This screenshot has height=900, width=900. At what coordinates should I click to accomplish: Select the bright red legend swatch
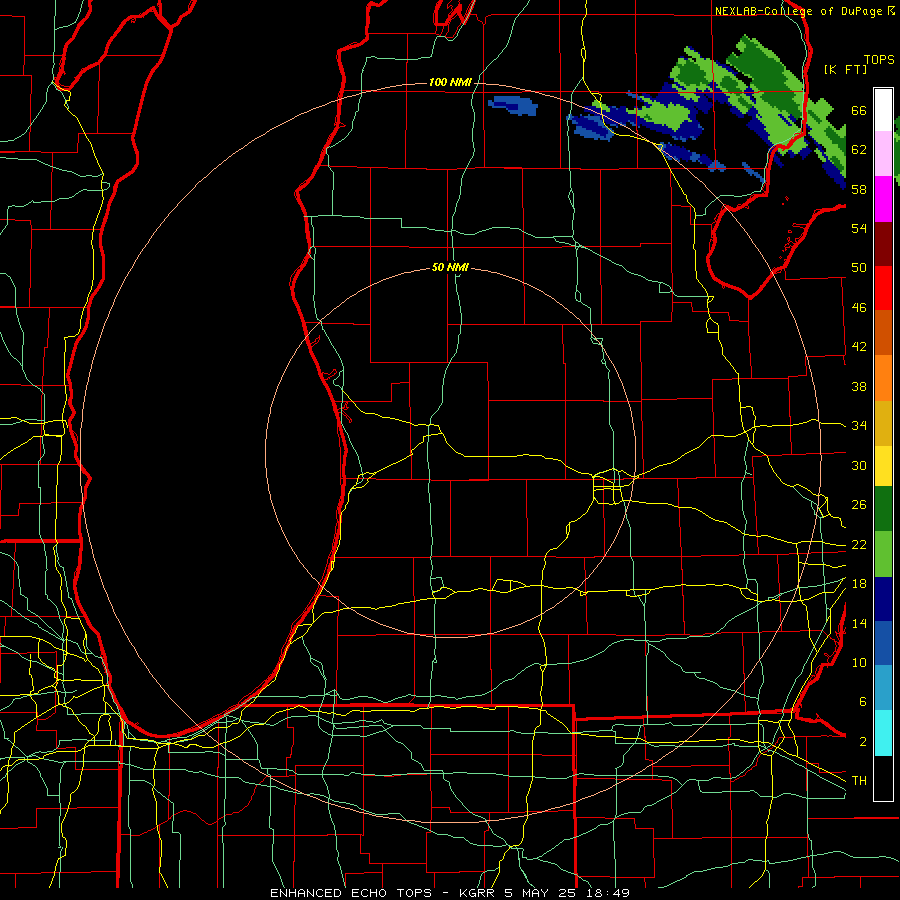click(x=883, y=288)
